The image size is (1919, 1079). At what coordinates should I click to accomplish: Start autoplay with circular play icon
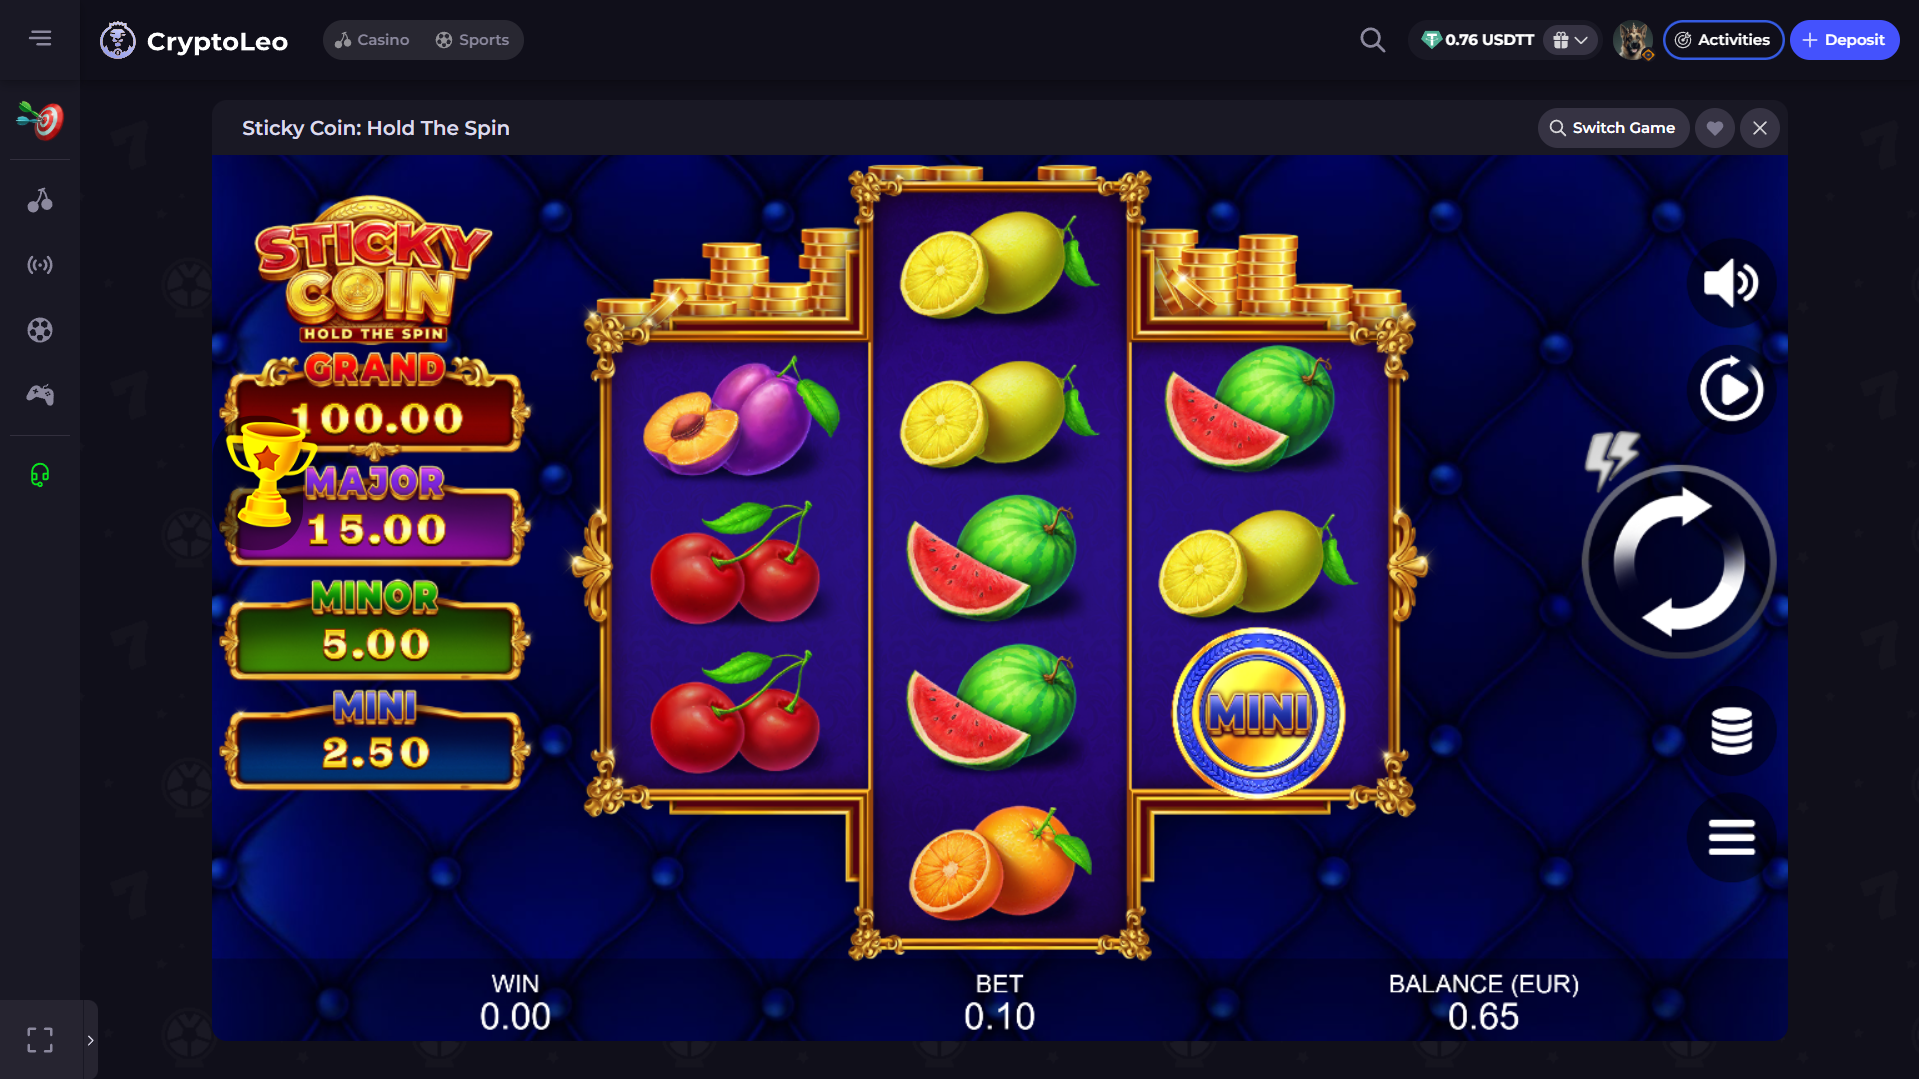[1731, 389]
